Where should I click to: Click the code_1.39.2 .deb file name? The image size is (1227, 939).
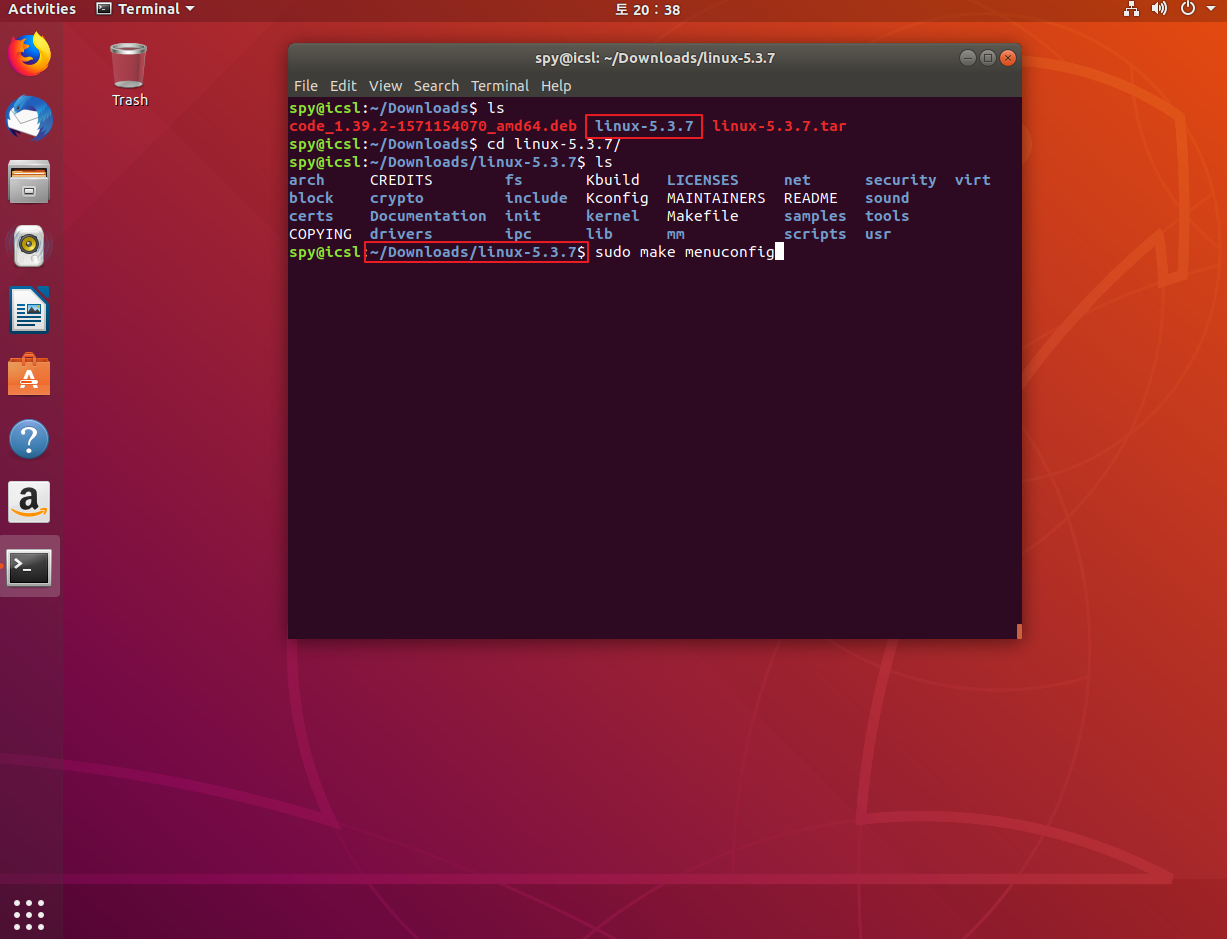click(x=433, y=126)
